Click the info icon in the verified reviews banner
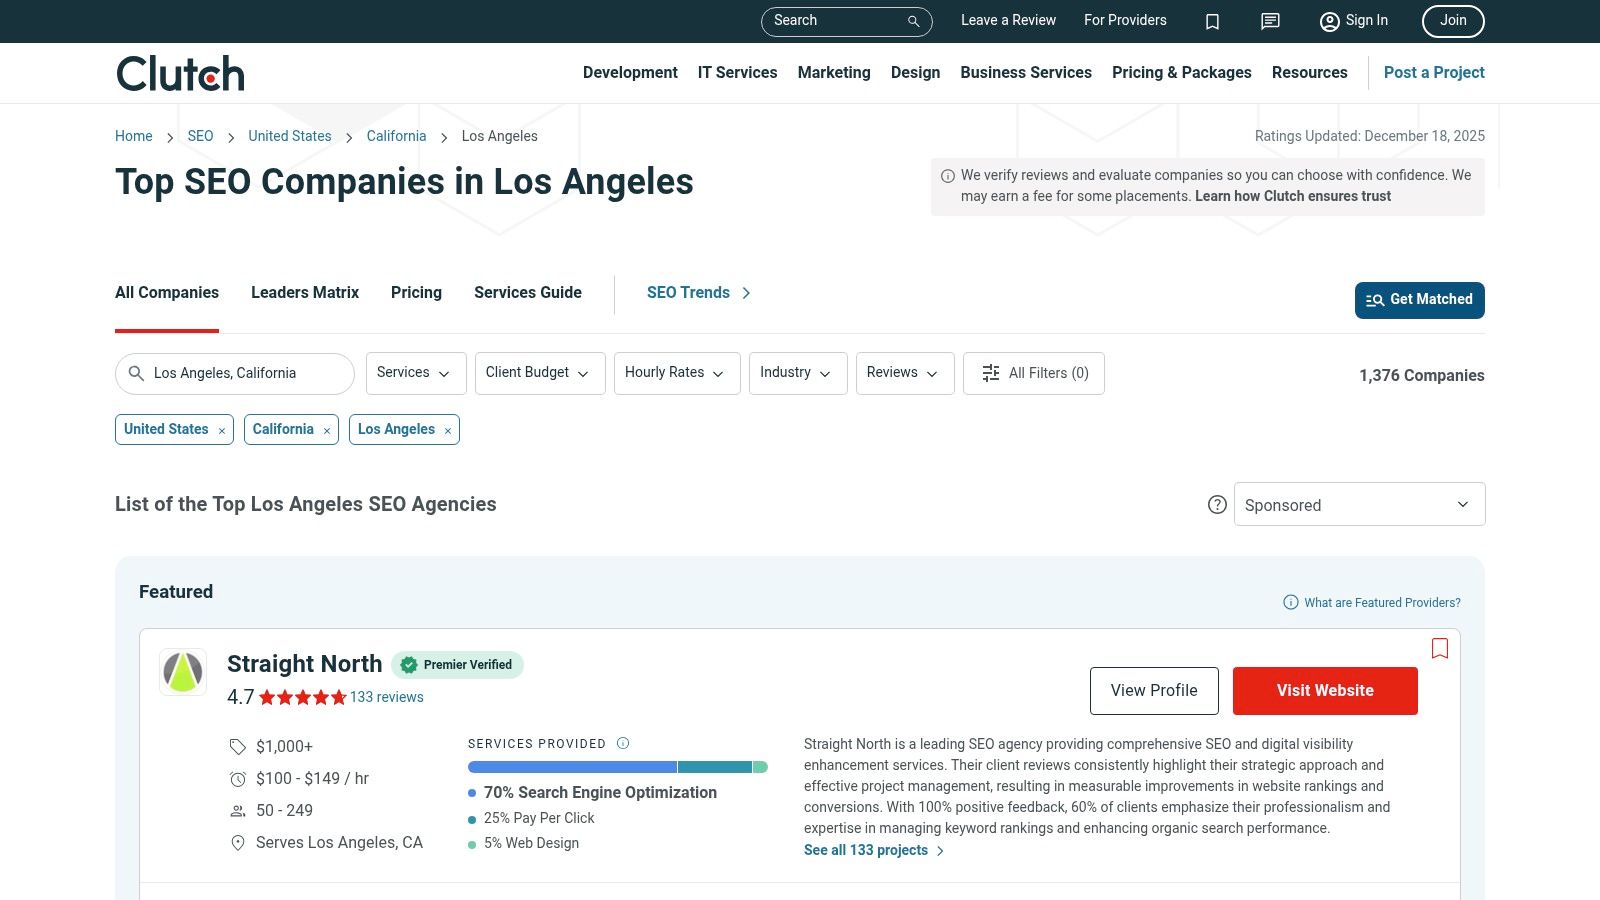 pos(946,175)
